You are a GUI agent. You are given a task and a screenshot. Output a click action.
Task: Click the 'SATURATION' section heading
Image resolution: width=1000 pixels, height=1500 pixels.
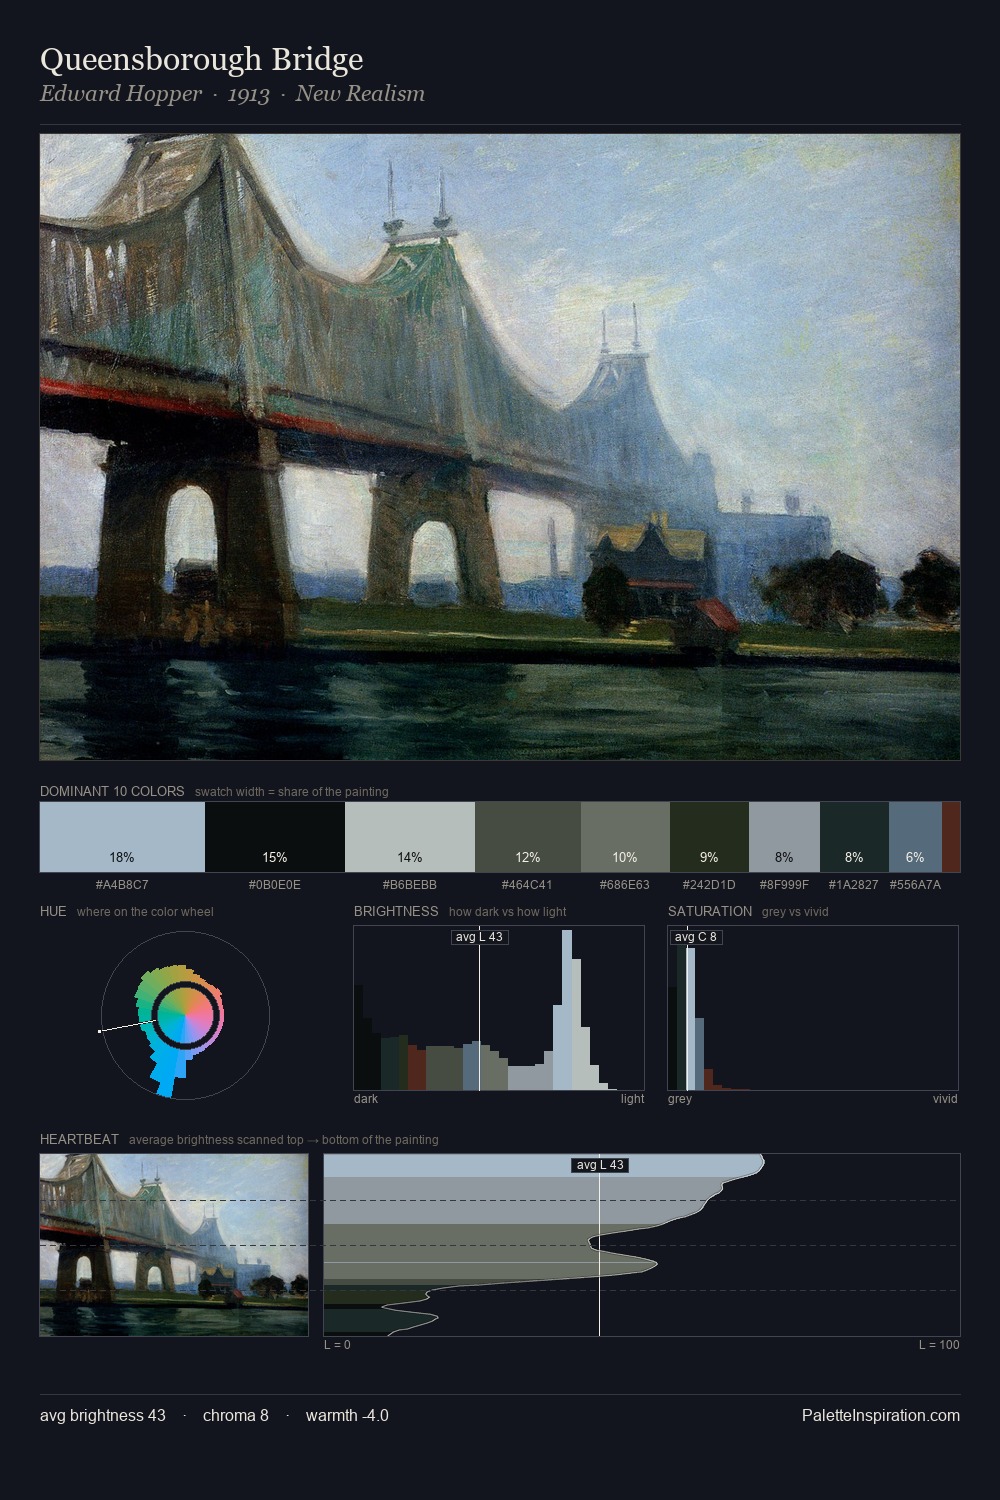pyautogui.click(x=710, y=911)
